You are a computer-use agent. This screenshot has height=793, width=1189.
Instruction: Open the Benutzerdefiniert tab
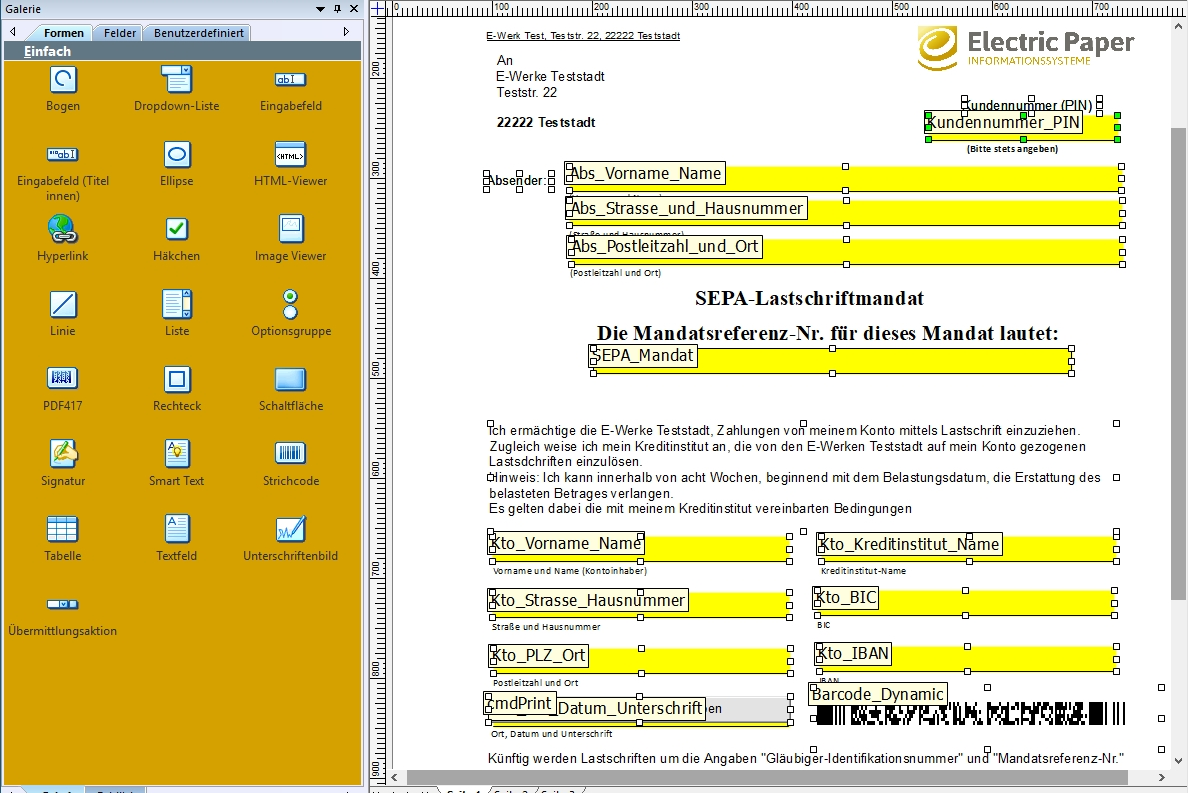coord(199,33)
